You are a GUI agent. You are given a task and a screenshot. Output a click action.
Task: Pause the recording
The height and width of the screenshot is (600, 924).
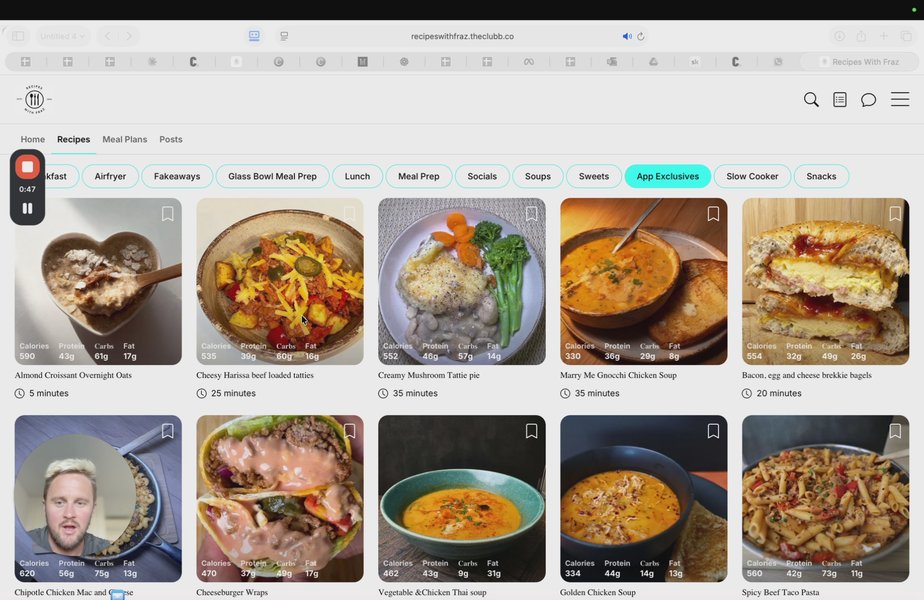[x=28, y=209]
